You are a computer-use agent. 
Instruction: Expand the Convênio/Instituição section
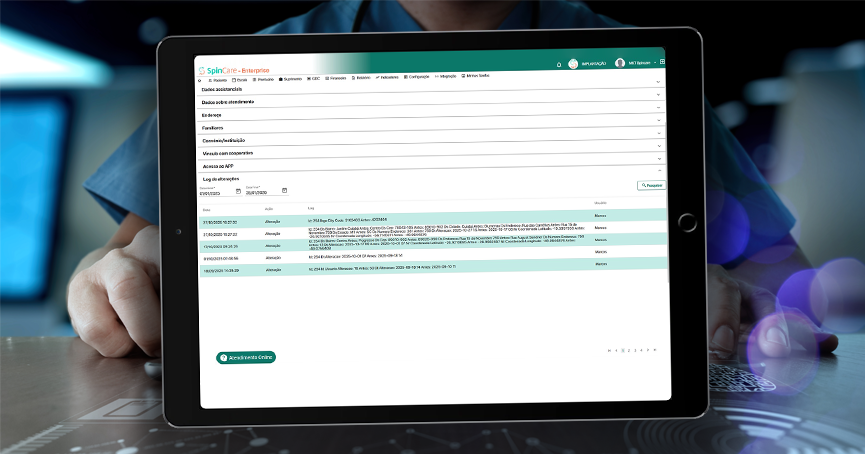[x=658, y=141]
